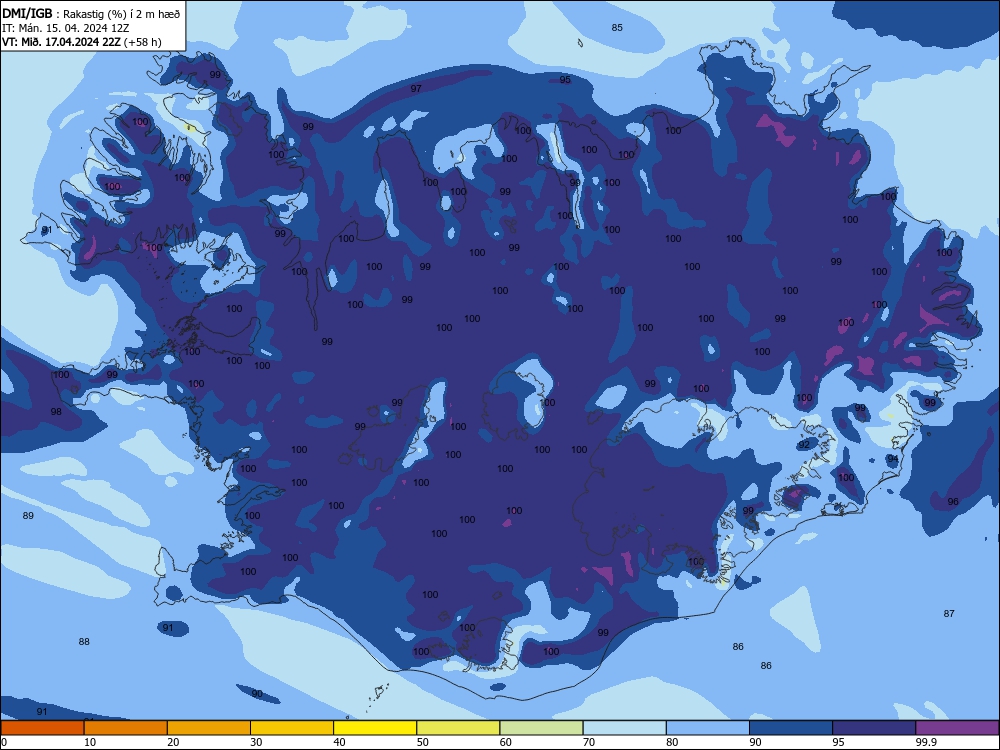Pick the purple above-99.9 legend swatch
Image resolution: width=1000 pixels, height=750 pixels.
pyautogui.click(x=957, y=728)
